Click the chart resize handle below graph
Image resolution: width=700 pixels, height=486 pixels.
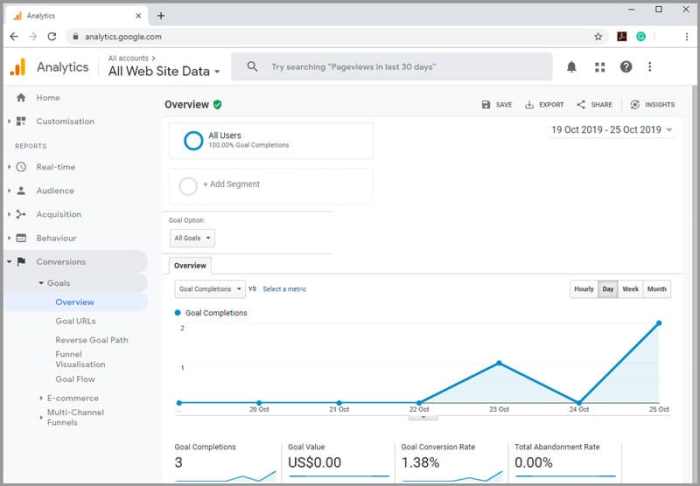[423, 418]
